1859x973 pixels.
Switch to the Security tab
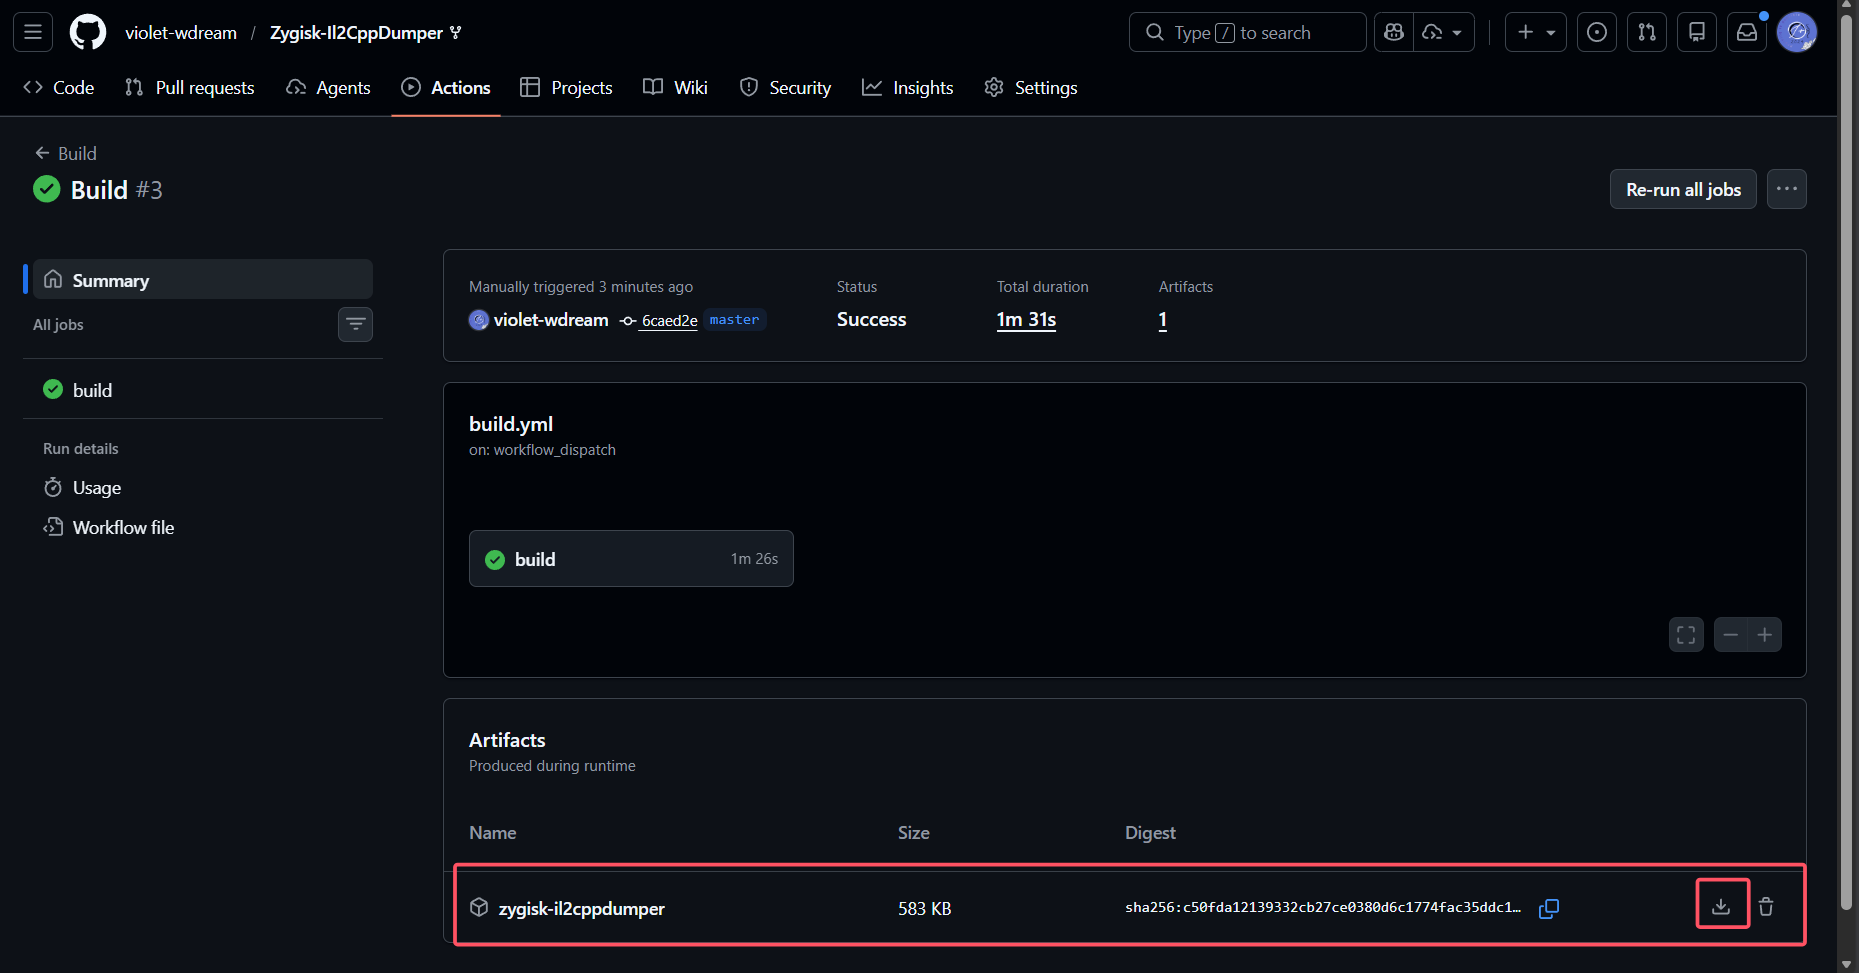click(786, 88)
